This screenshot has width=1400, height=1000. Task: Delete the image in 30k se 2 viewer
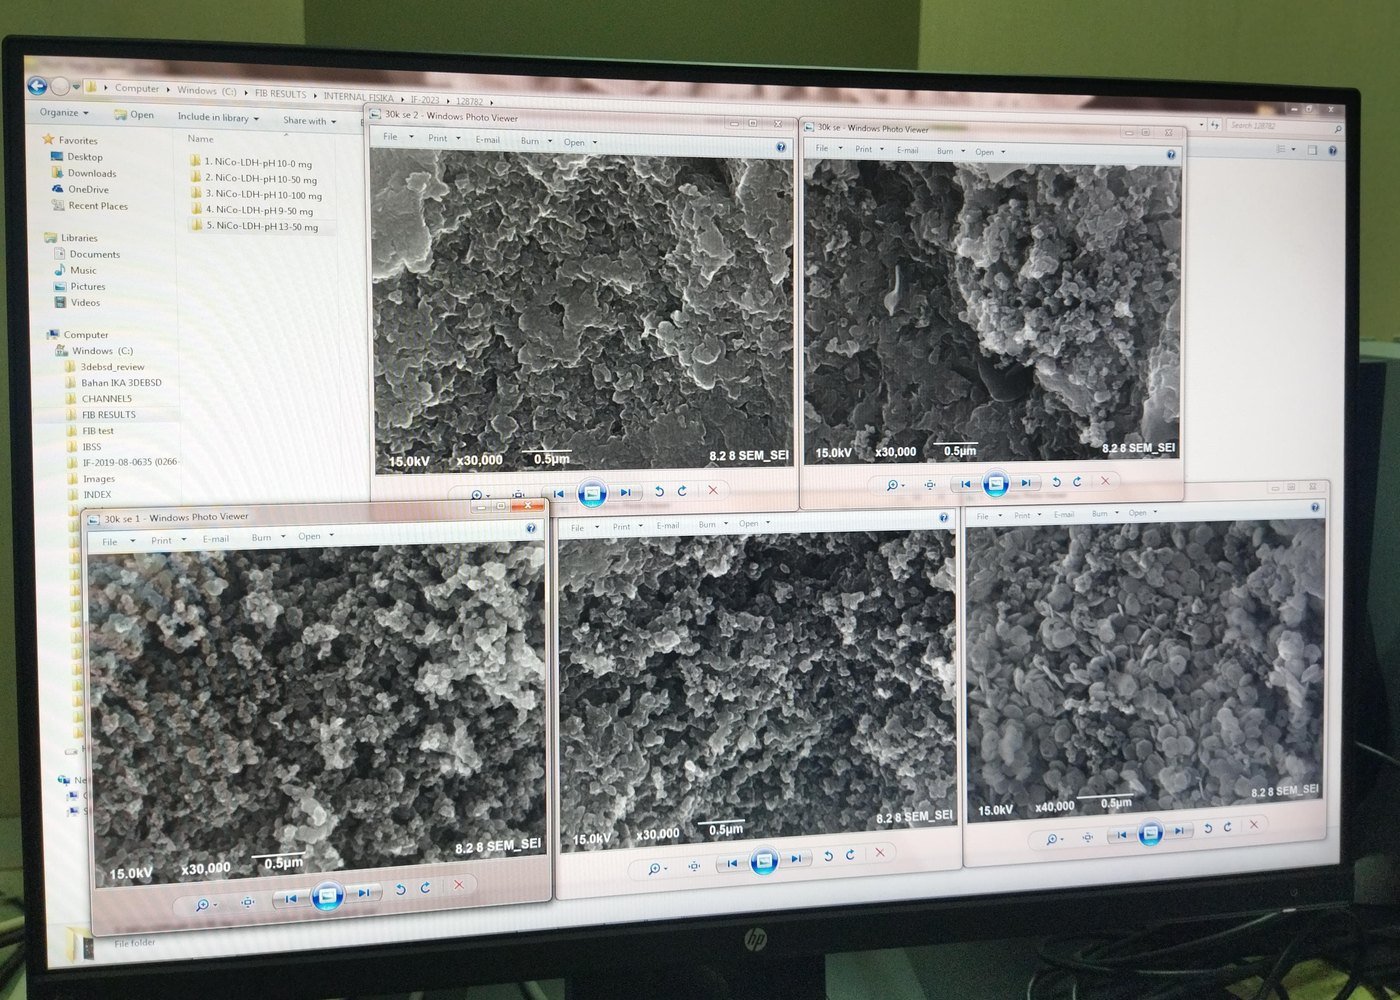(713, 490)
